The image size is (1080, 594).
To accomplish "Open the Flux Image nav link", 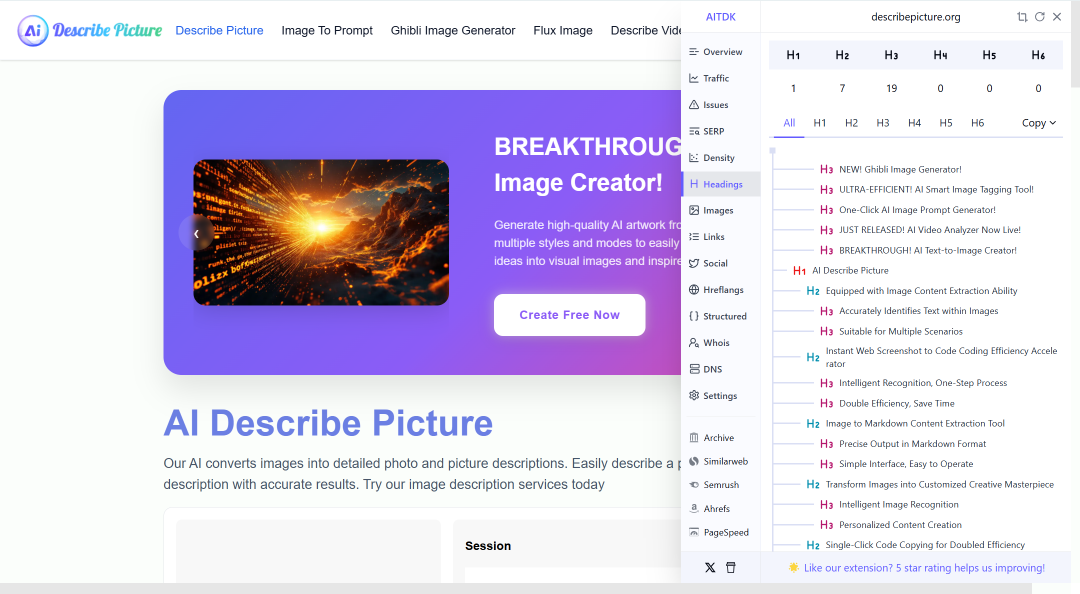I will 563,30.
